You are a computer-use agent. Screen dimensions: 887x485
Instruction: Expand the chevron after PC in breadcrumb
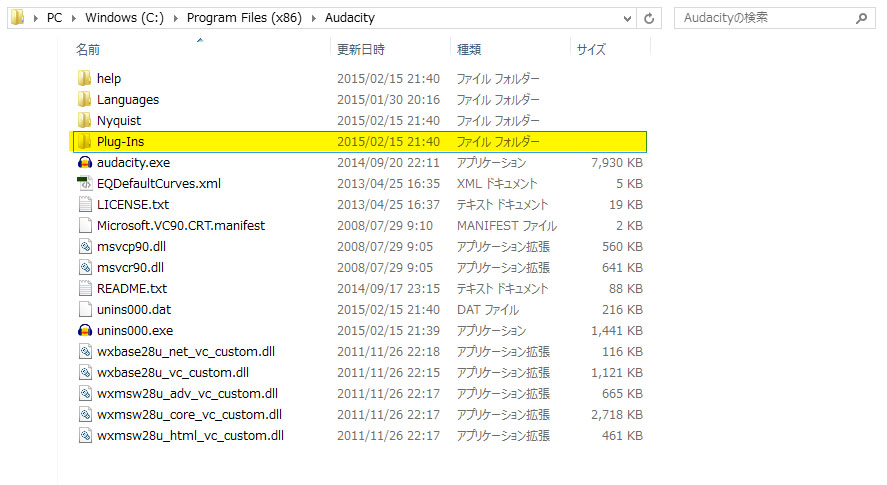coord(74,18)
